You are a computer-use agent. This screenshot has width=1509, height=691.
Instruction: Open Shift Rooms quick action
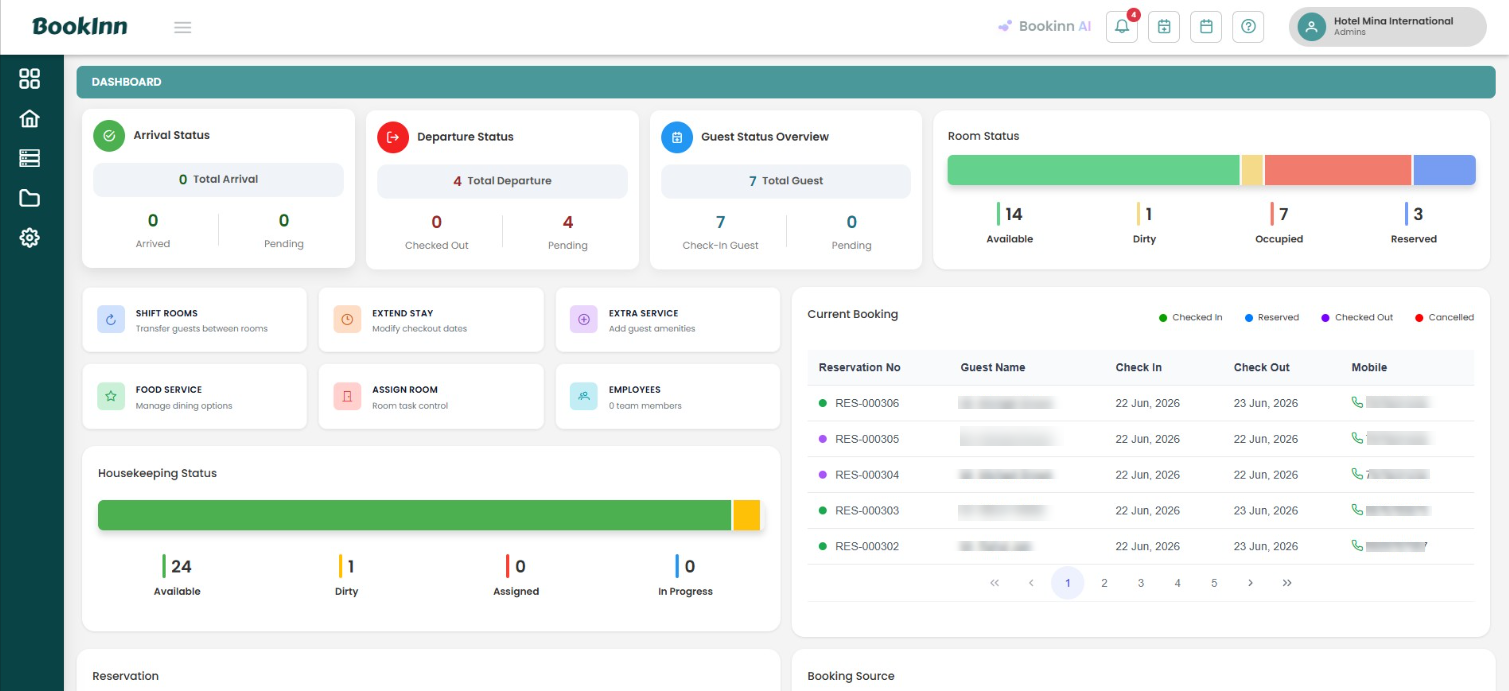194,320
